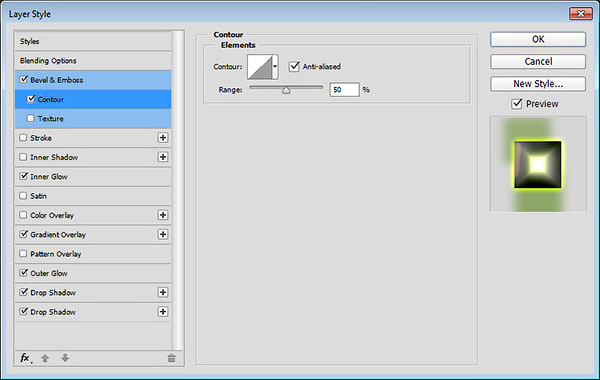Viewport: 600px width, 380px height.
Task: Enable the Inner Shadow checkbox
Action: pos(23,157)
